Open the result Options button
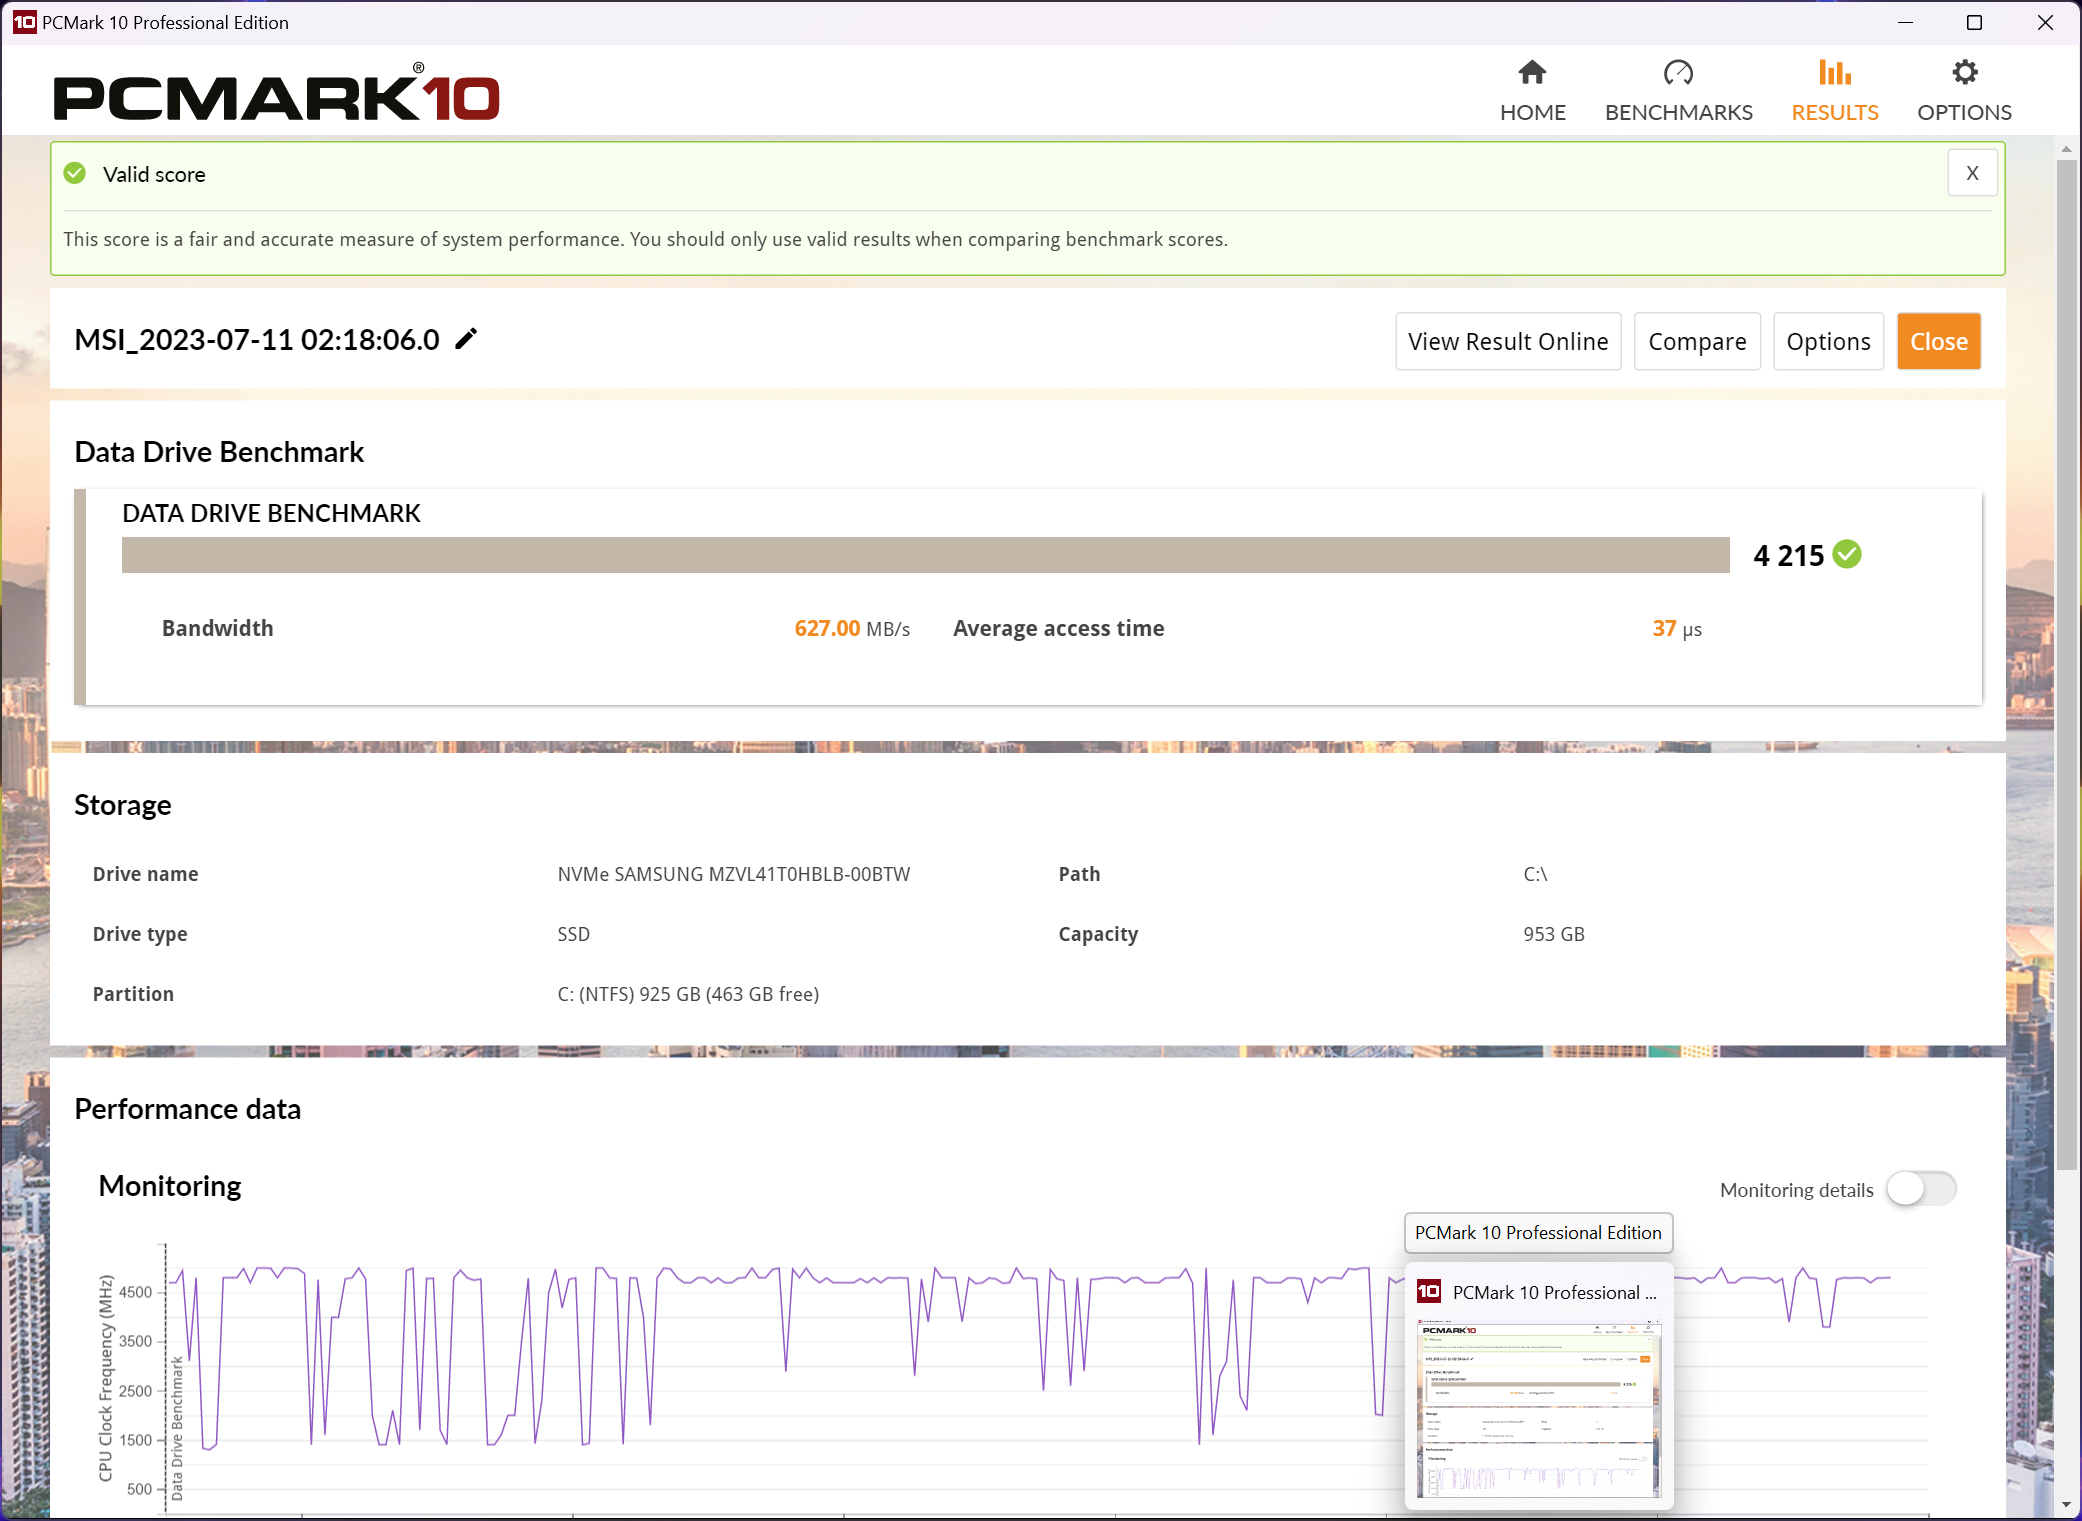 pos(1828,341)
